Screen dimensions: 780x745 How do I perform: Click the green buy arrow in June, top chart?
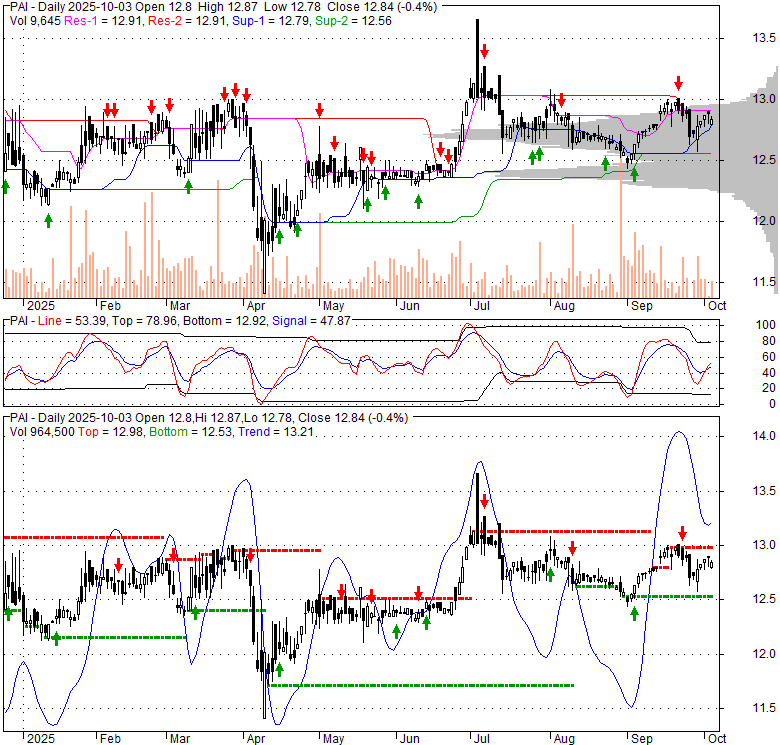(x=418, y=201)
